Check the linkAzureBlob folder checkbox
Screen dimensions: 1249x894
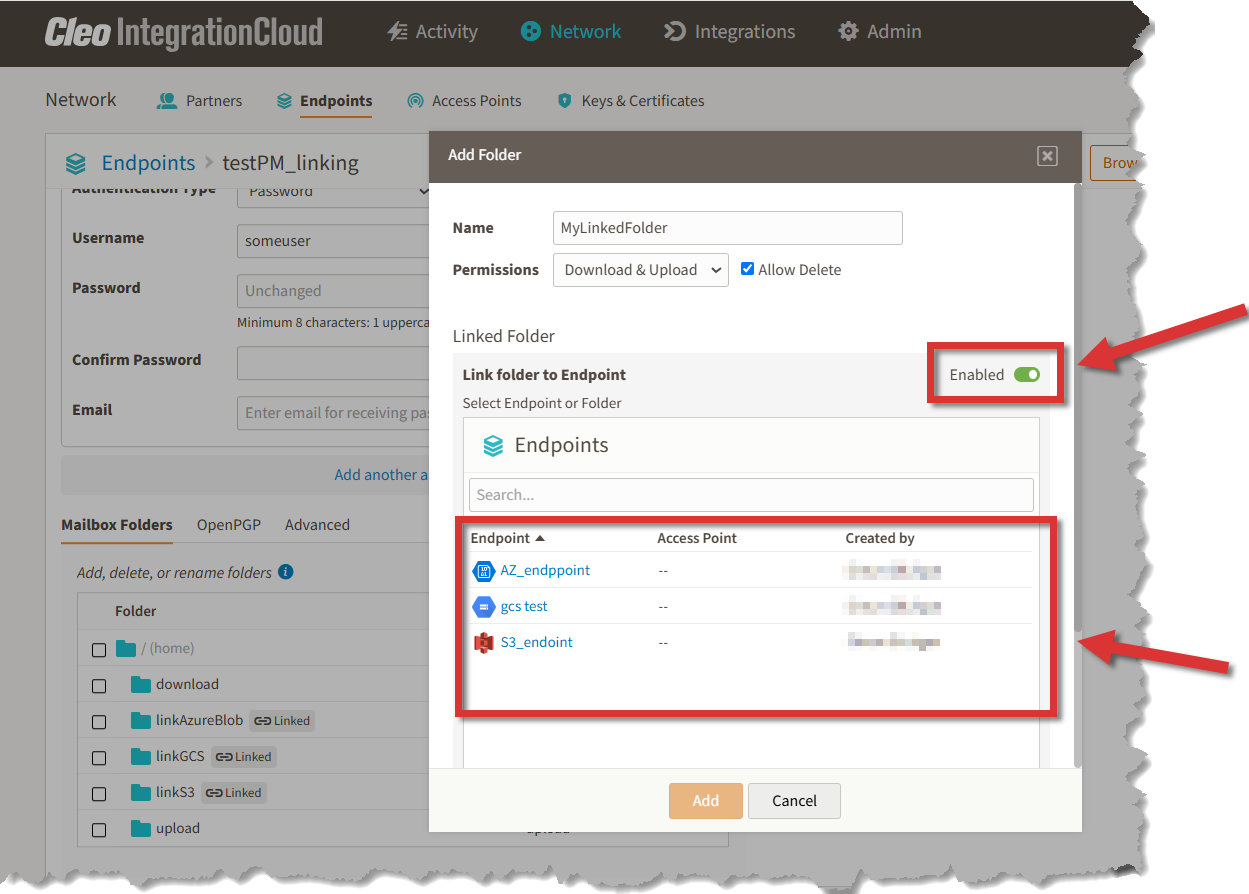99,722
